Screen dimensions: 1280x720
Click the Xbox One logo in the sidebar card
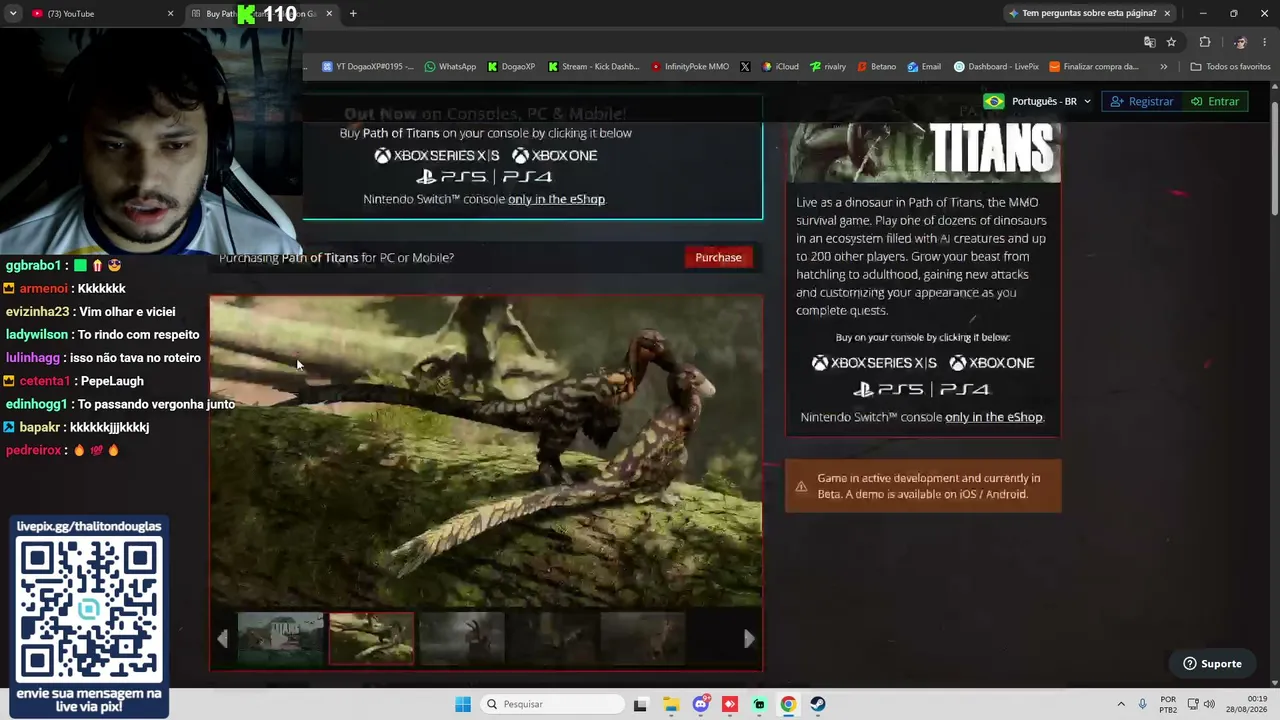992,363
